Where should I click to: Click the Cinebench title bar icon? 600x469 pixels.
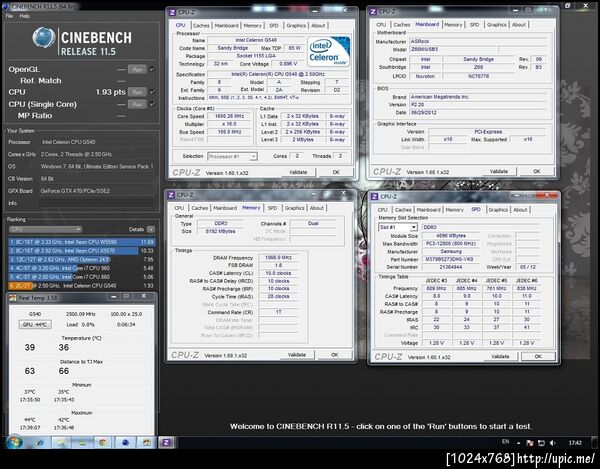click(5, 6)
